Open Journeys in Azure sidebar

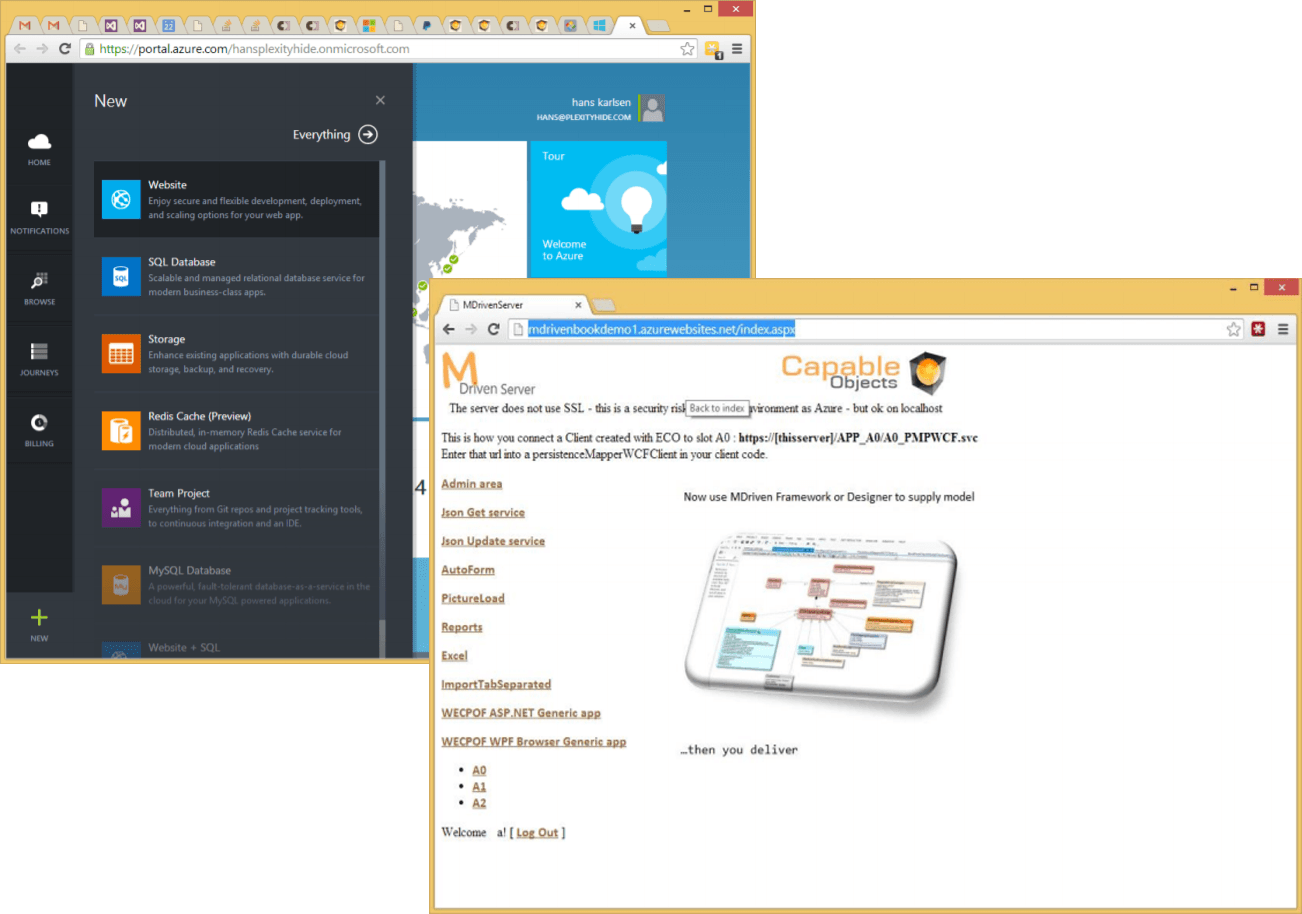[x=39, y=359]
